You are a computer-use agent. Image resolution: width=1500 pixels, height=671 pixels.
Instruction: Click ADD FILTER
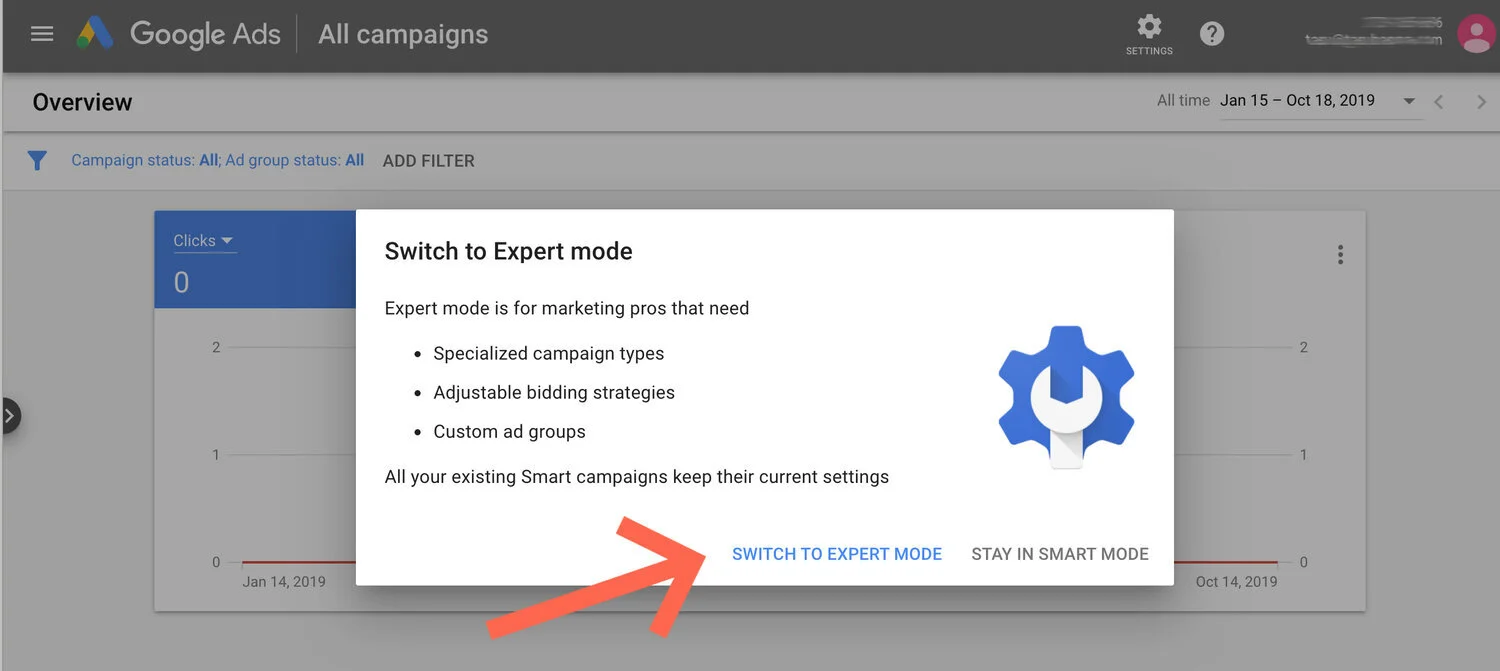coord(428,161)
